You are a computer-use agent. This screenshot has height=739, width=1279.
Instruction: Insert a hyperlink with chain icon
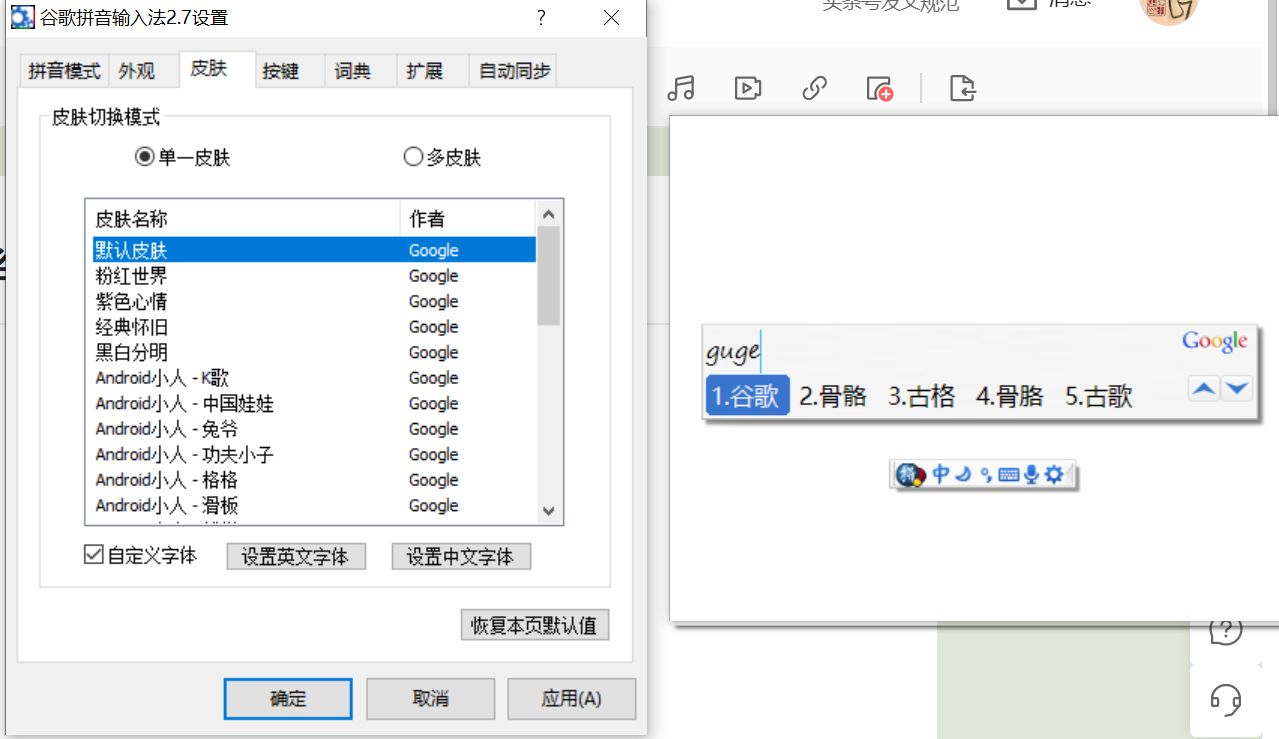coord(813,89)
